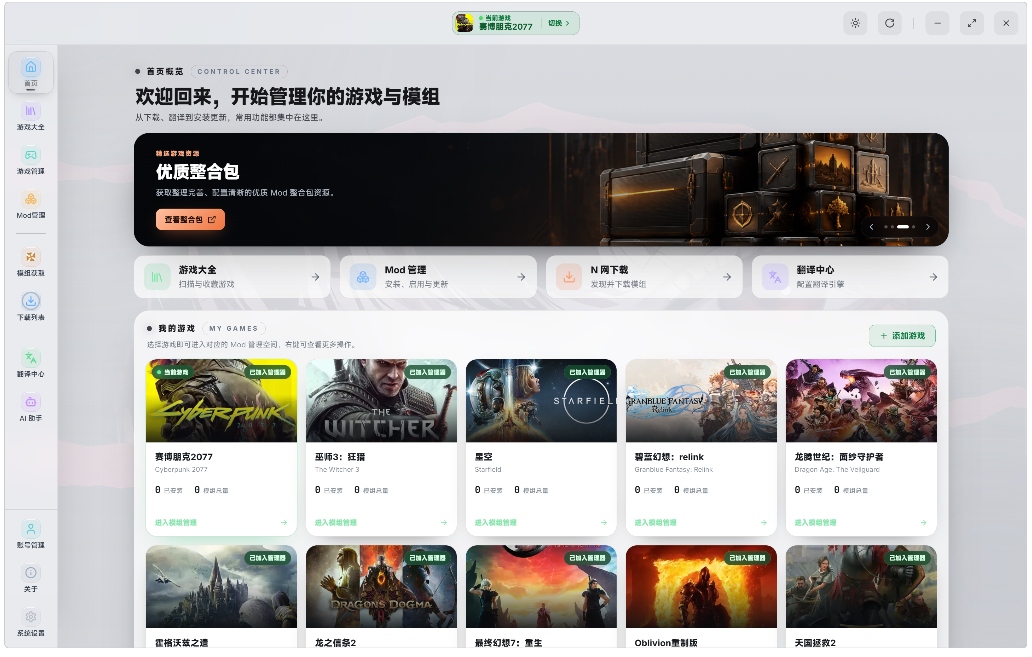Select the 霍格沃兹之遗 castle cover thumbnail

click(221, 587)
